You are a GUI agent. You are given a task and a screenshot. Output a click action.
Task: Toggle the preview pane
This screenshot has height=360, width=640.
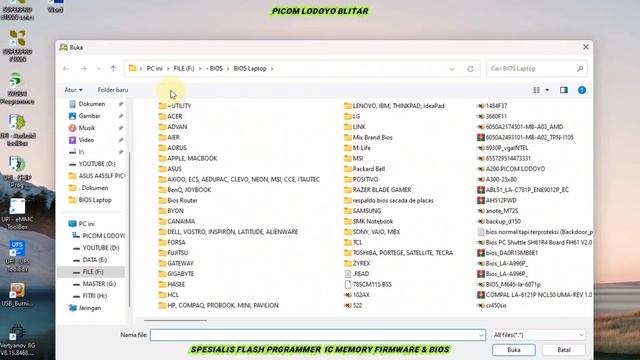coord(564,90)
